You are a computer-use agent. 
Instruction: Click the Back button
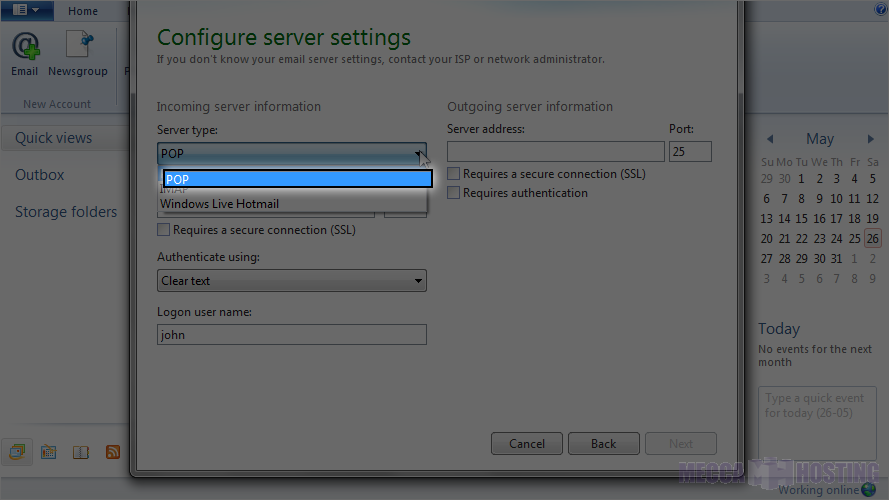[x=603, y=444]
